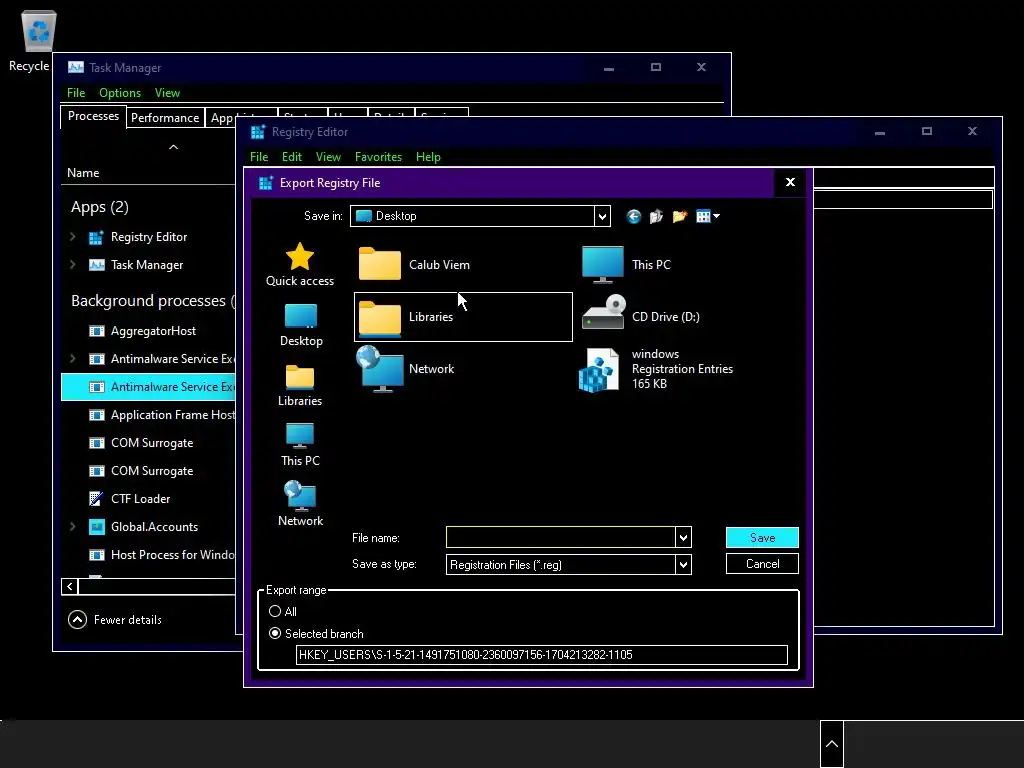1024x768 pixels.
Task: Select Desktop in the places sidebar
Action: click(x=301, y=325)
